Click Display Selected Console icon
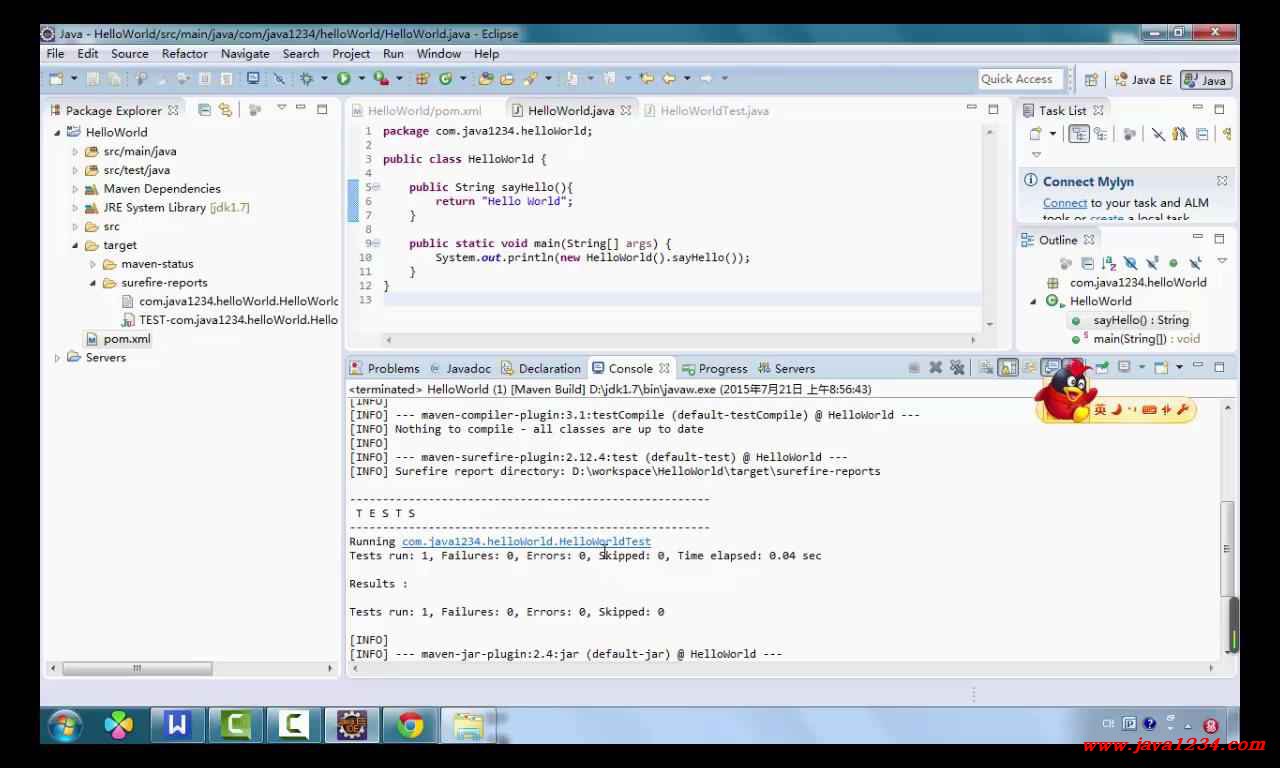 pos(1124,367)
